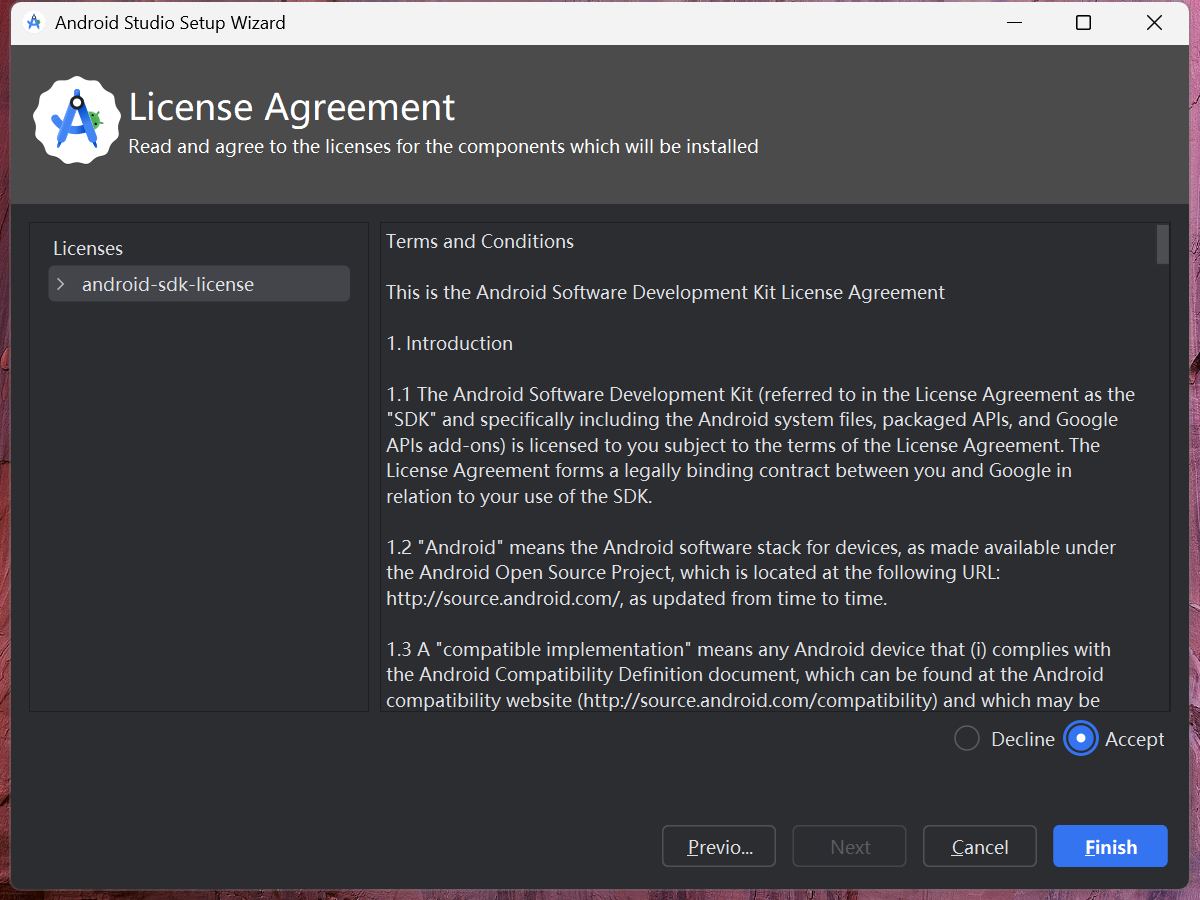This screenshot has width=1200, height=900.
Task: Maximize the Setup Wizard window
Action: coord(1083,22)
